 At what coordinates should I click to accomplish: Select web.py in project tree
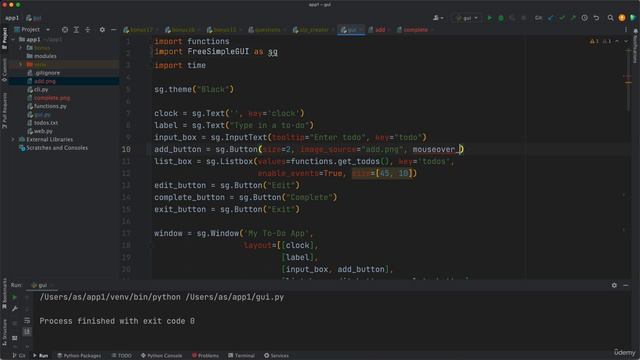pos(40,131)
